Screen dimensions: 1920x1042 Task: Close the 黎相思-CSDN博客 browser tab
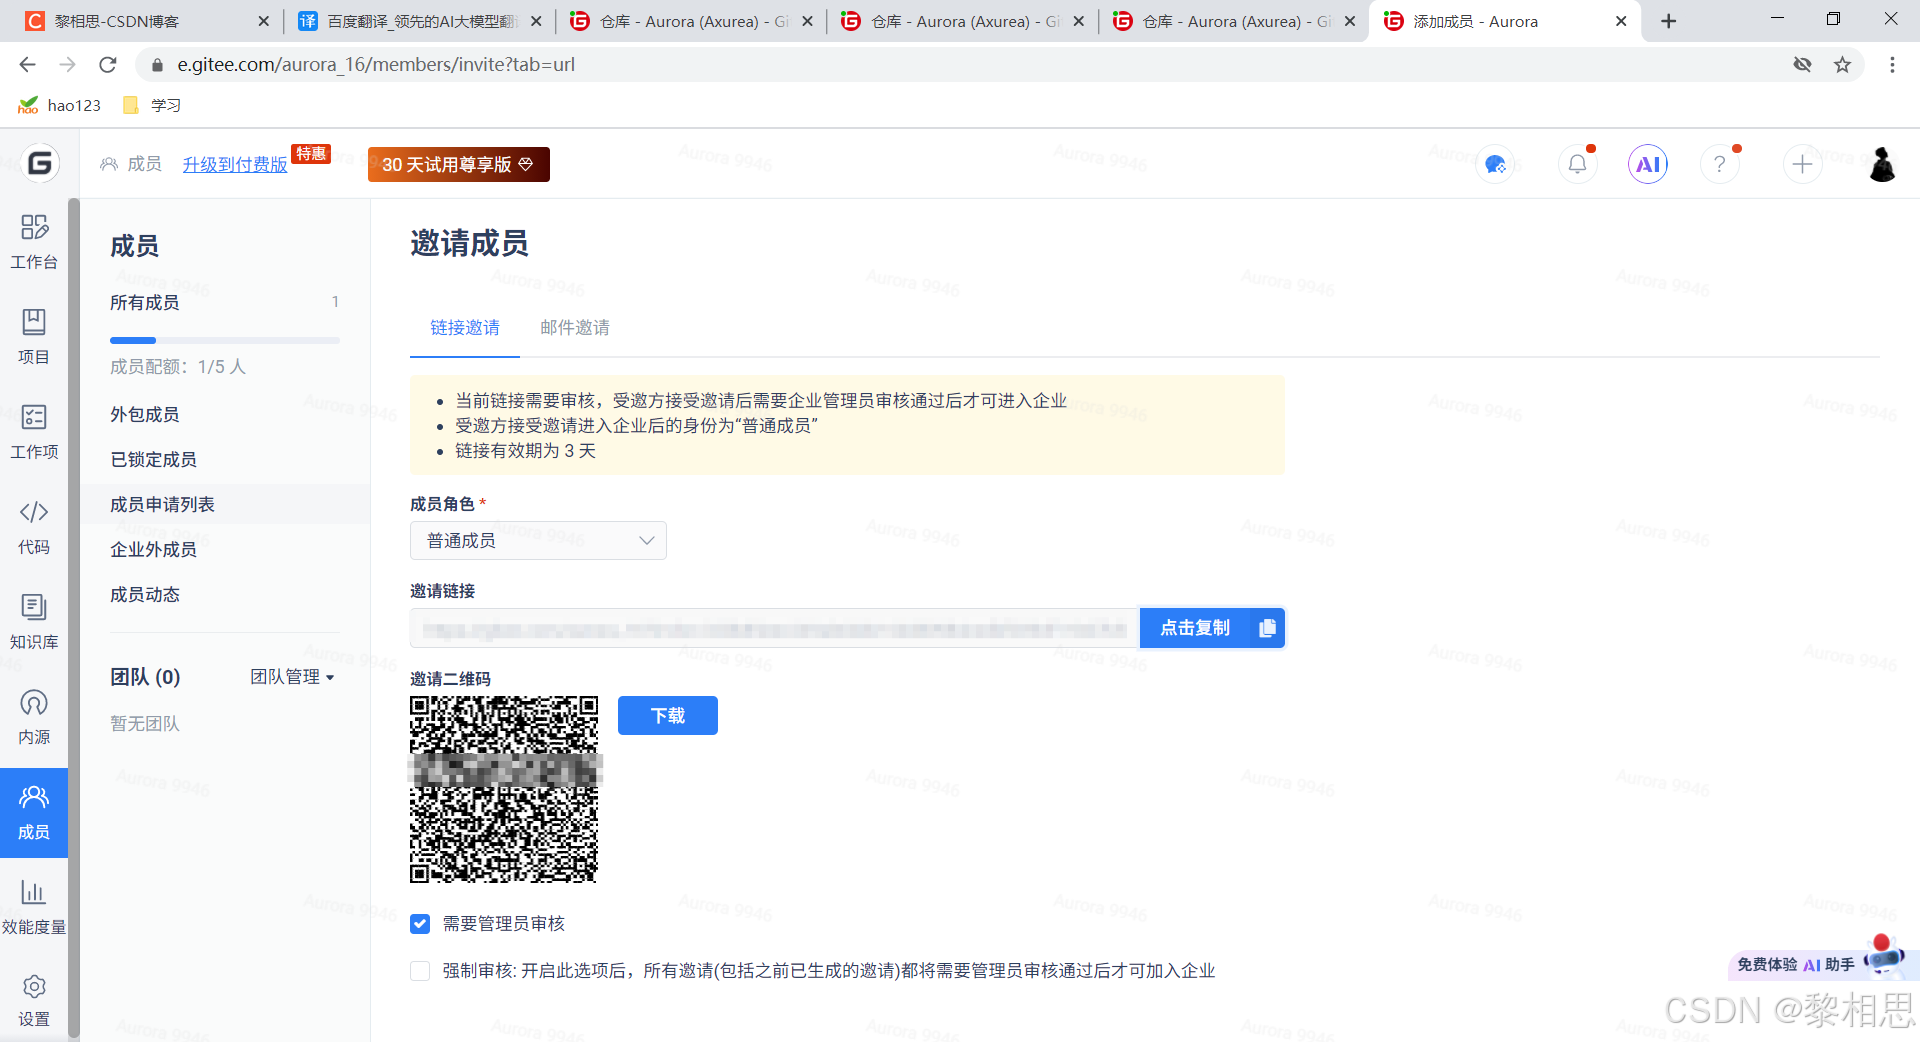click(264, 21)
